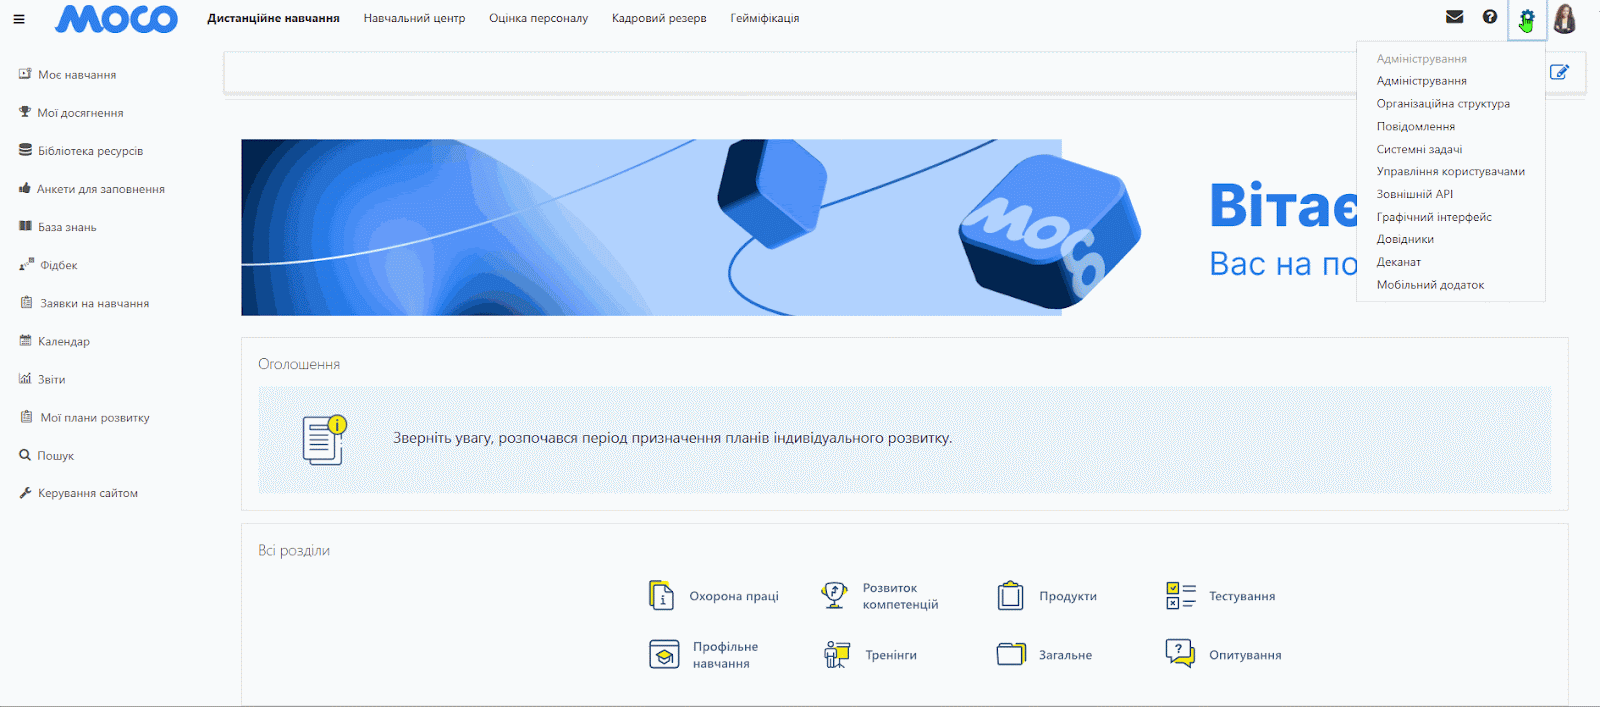Select Управління користувачами in dropdown
The width and height of the screenshot is (1600, 707).
[x=1450, y=172]
